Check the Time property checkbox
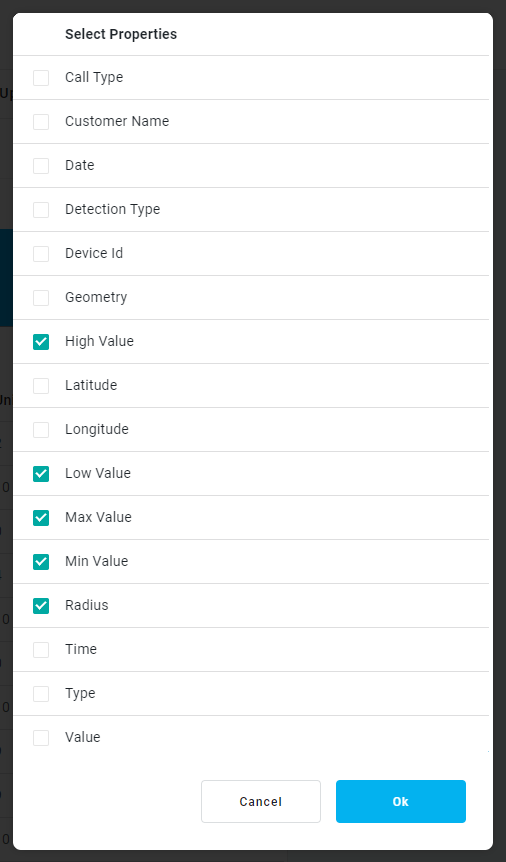This screenshot has height=862, width=506. click(41, 650)
